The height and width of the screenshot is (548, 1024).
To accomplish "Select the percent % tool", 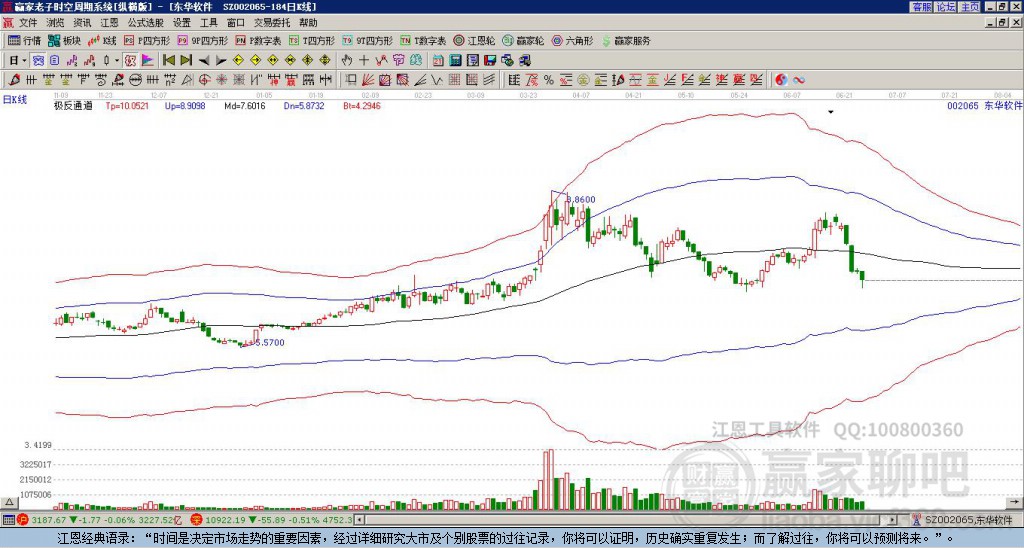I will (x=549, y=80).
